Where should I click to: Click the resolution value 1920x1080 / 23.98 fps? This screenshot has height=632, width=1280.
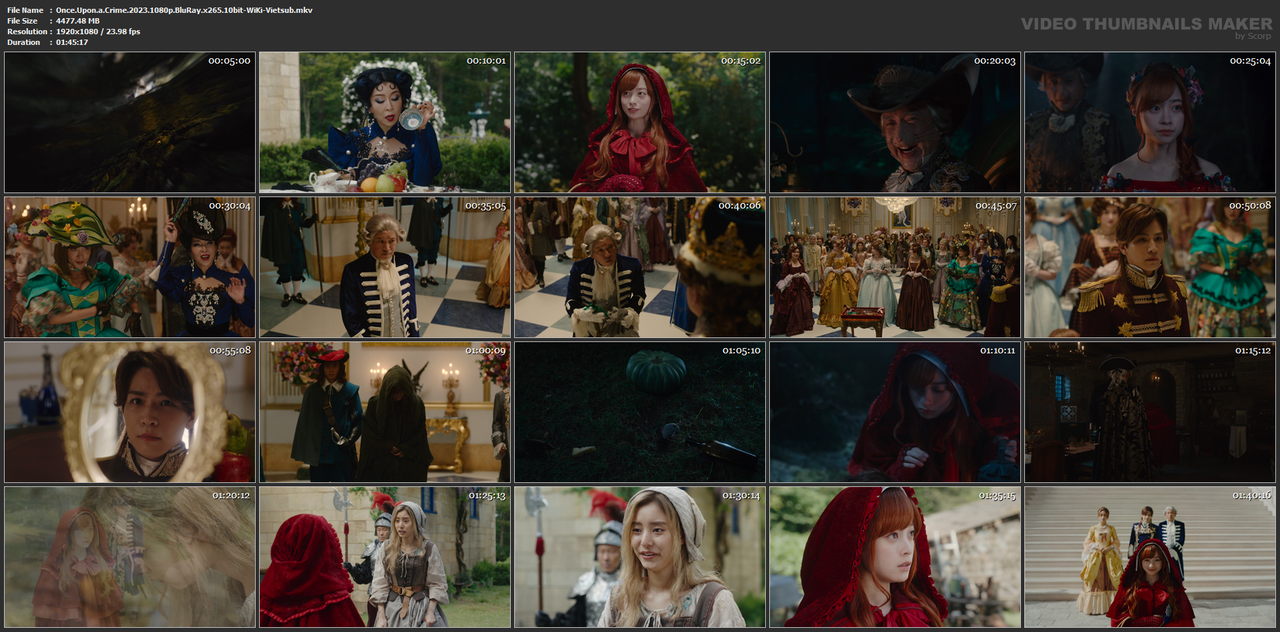pyautogui.click(x=98, y=32)
